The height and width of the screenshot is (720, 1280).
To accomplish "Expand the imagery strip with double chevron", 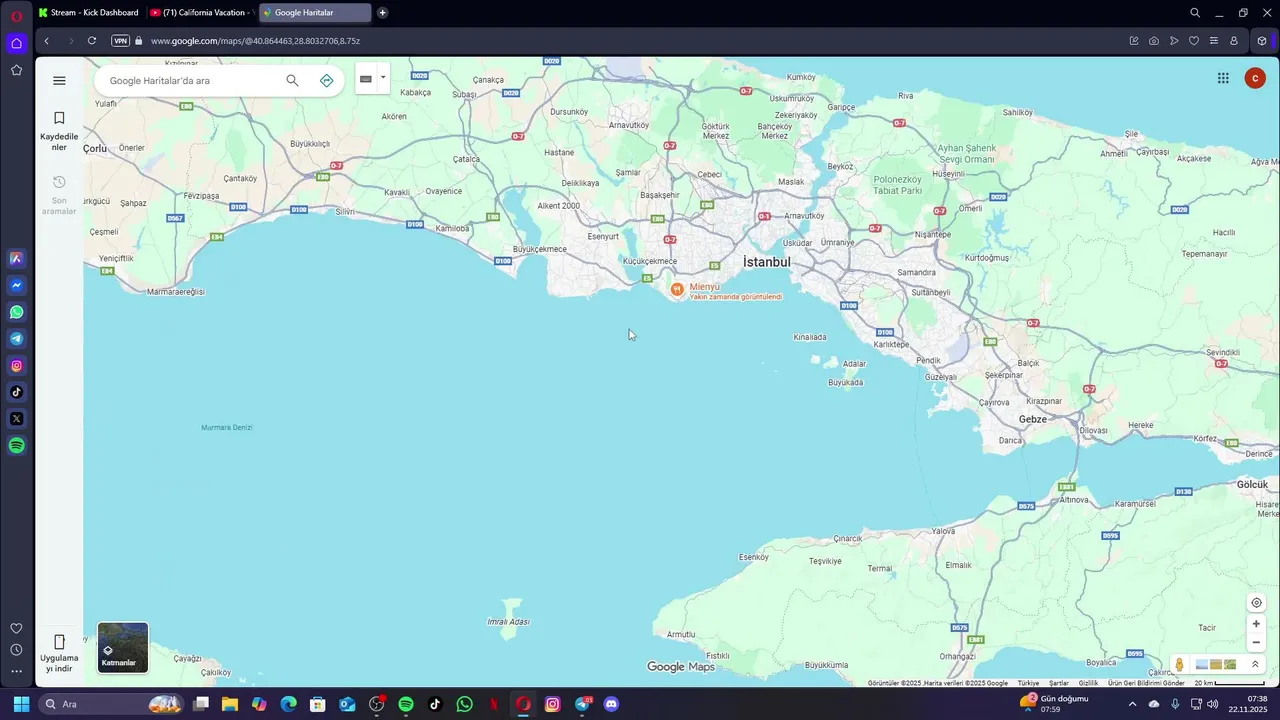I will [1255, 664].
